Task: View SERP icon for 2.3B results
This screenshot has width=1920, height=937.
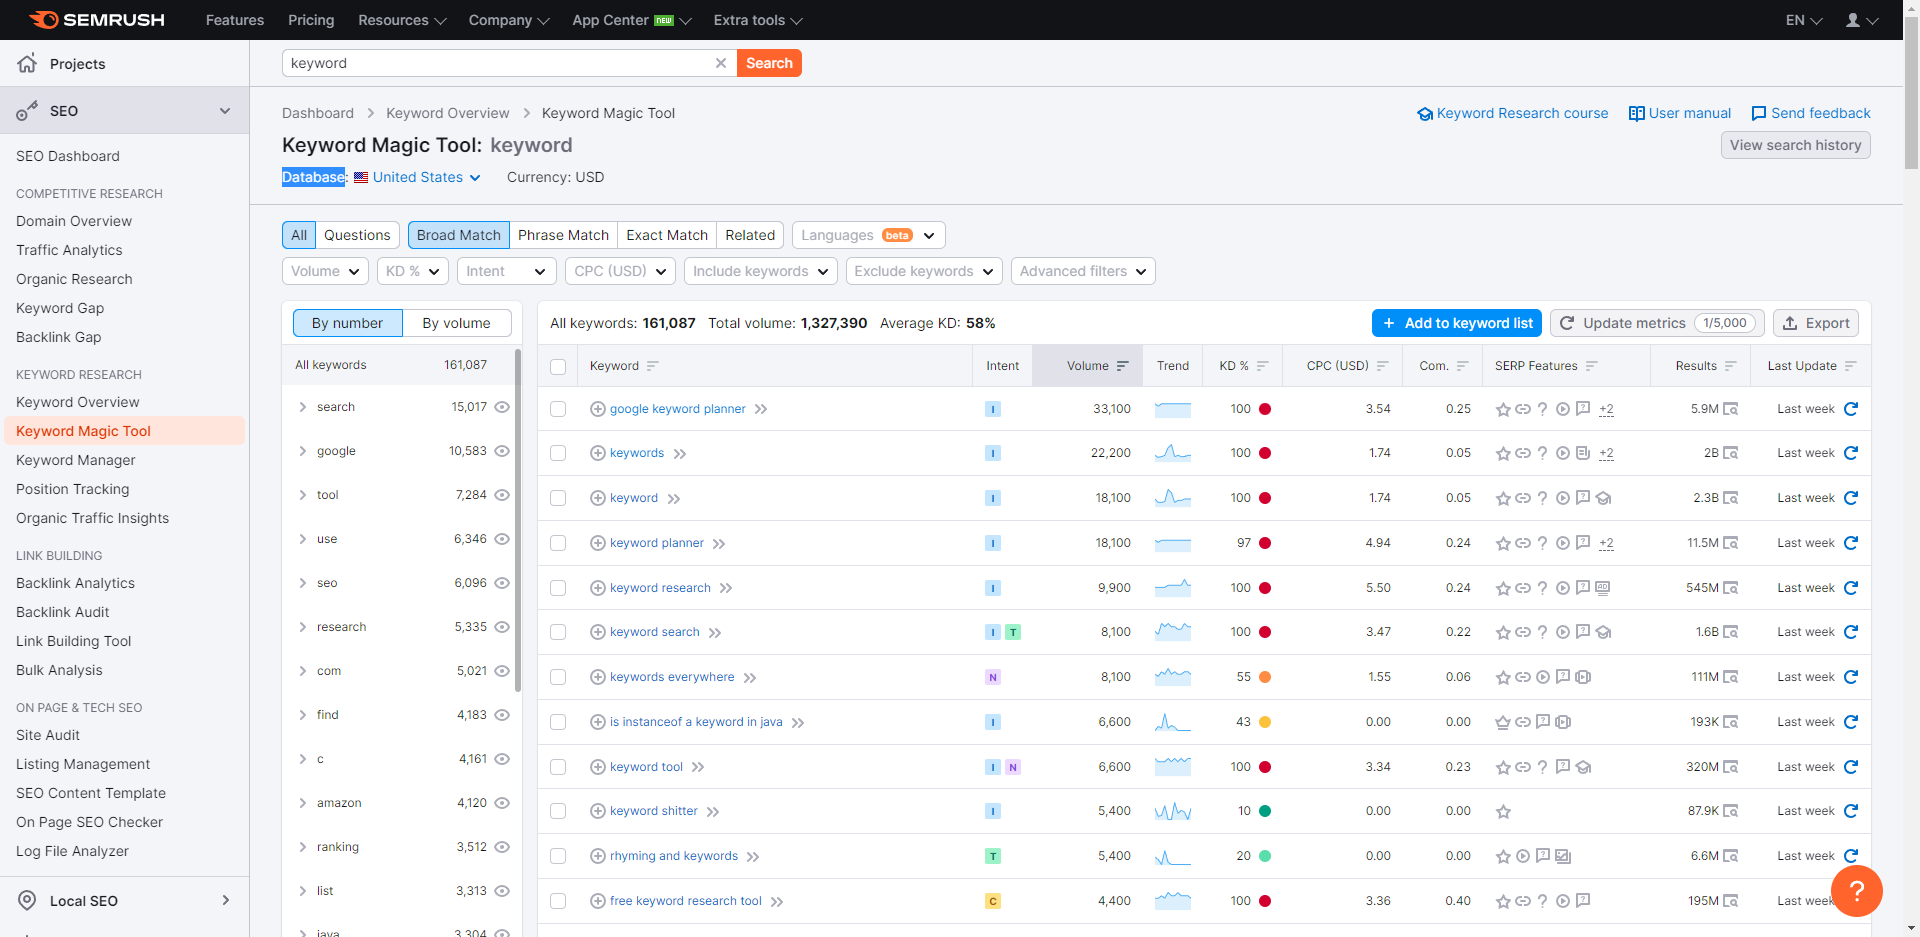Action: (1731, 498)
